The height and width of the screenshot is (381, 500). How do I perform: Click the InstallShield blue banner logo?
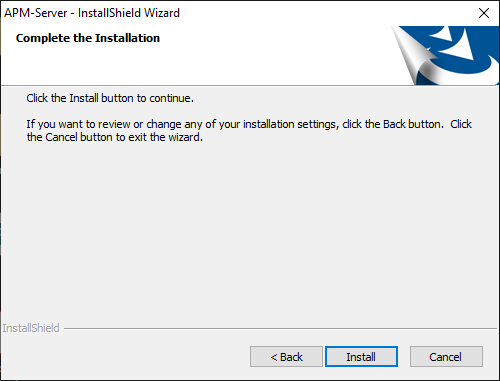tap(447, 55)
